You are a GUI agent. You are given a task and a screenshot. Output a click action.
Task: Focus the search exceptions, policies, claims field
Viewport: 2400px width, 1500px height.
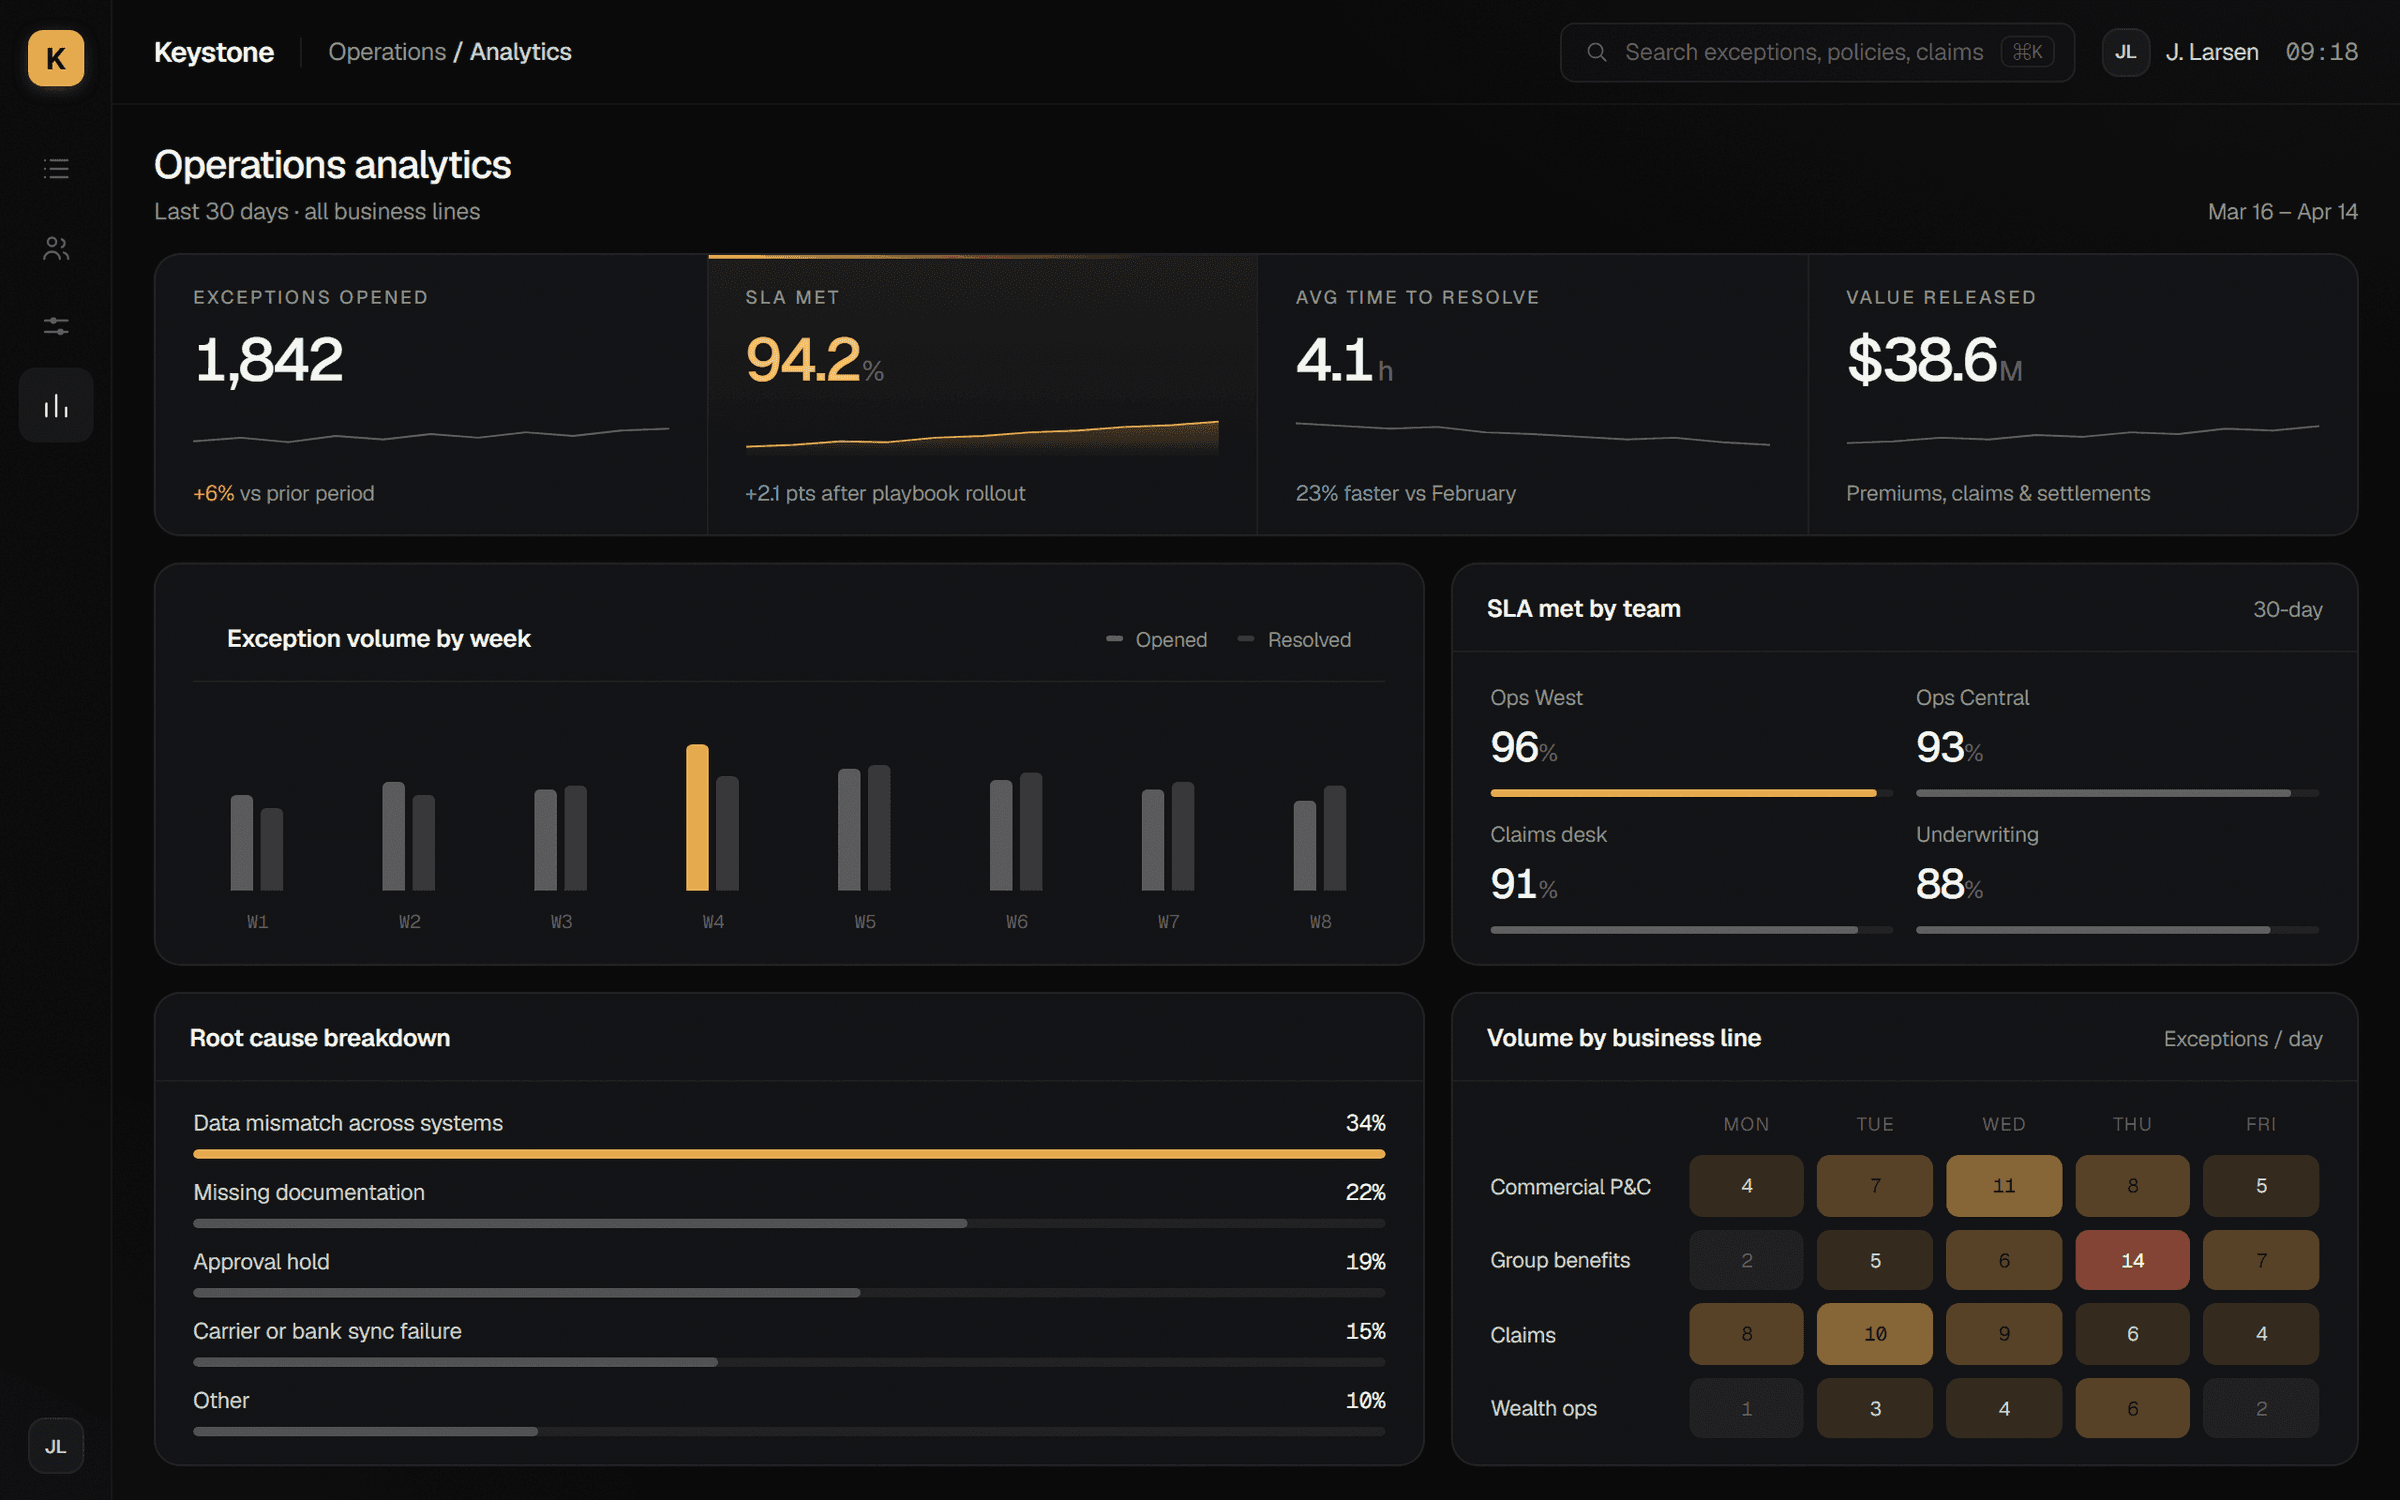coord(1817,52)
